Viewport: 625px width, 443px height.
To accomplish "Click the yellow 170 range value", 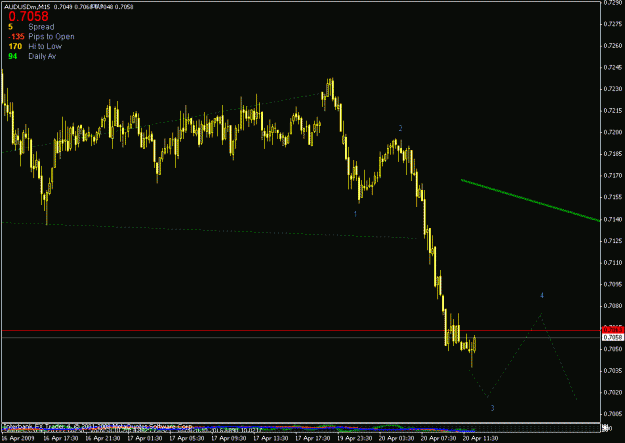I will pos(15,46).
